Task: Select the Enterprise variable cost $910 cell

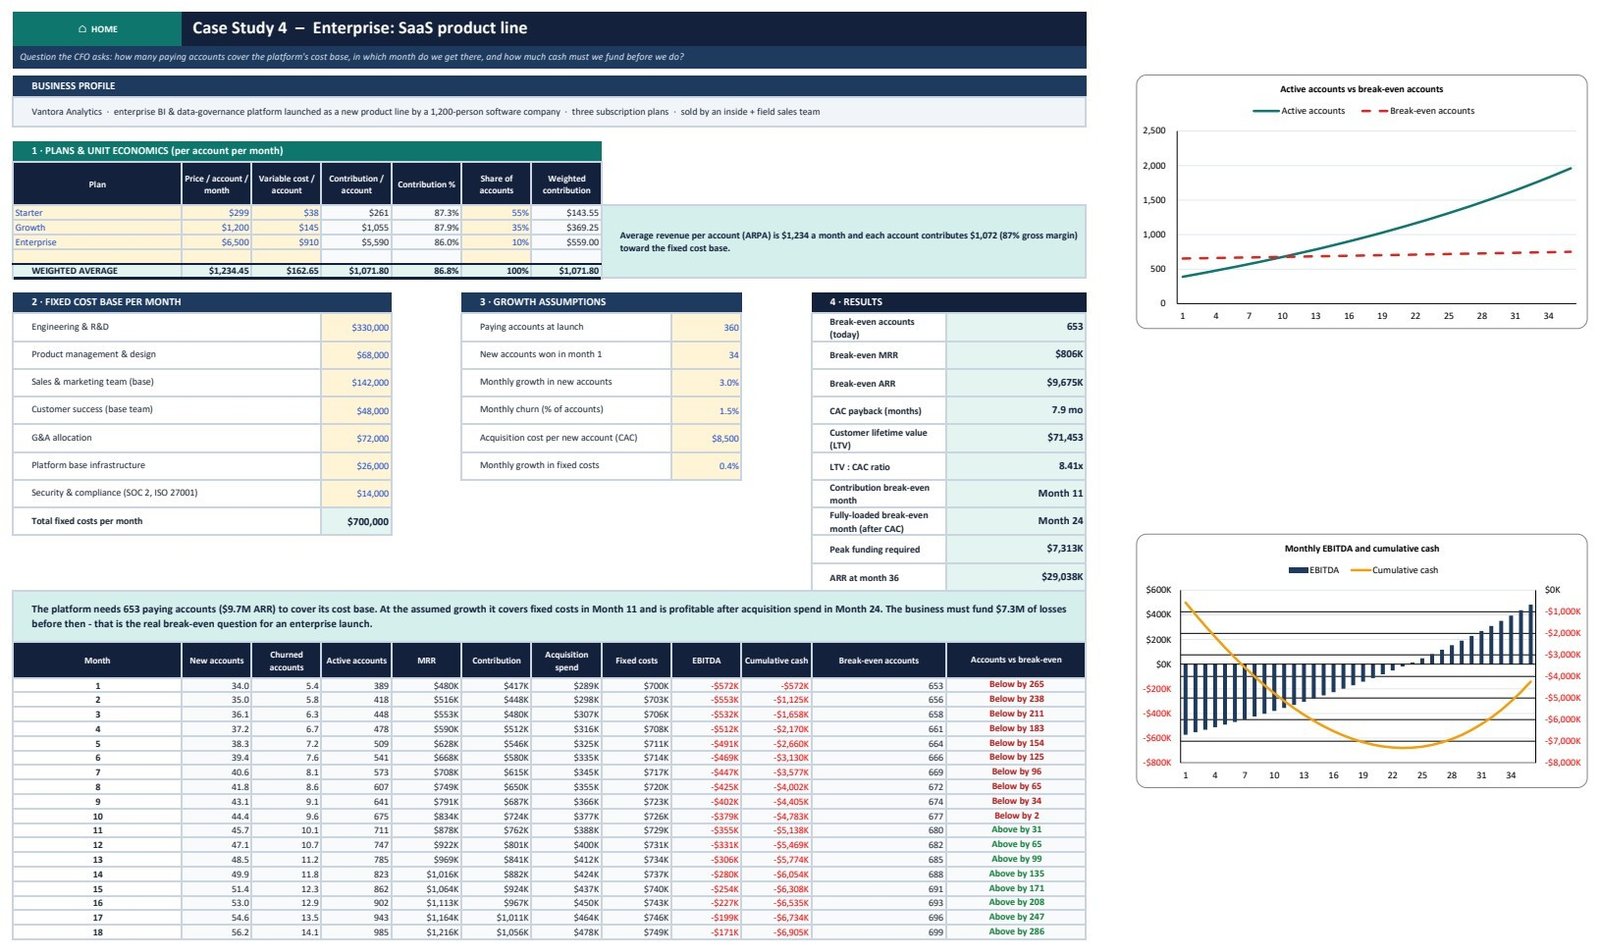Action: 286,243
